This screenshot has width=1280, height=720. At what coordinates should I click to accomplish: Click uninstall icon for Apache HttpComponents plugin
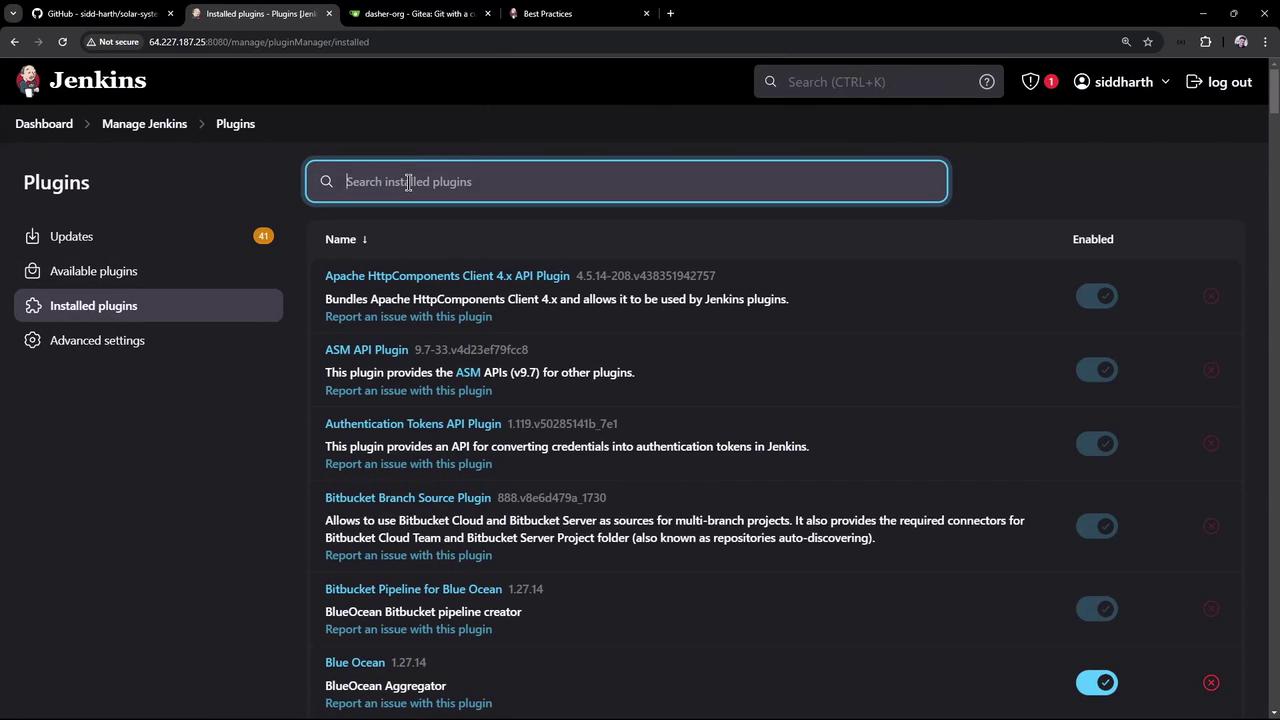coord(1211,296)
